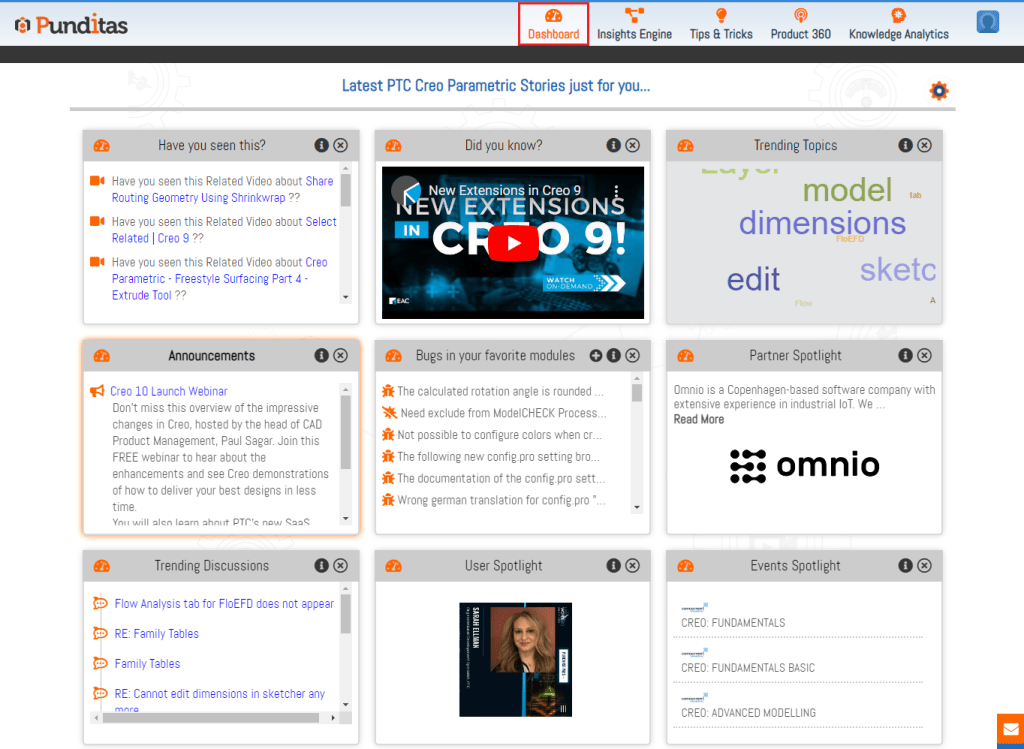Switch to Knowledge Analytics tab
This screenshot has width=1024, height=749.
(x=898, y=24)
